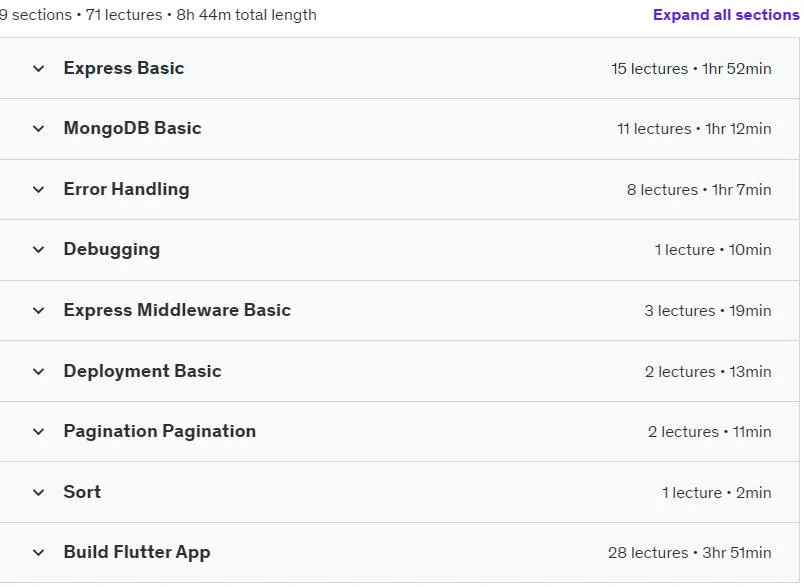Expand the Build Flutter App chevron
Screen dimensions: 804x587
pos(38,553)
